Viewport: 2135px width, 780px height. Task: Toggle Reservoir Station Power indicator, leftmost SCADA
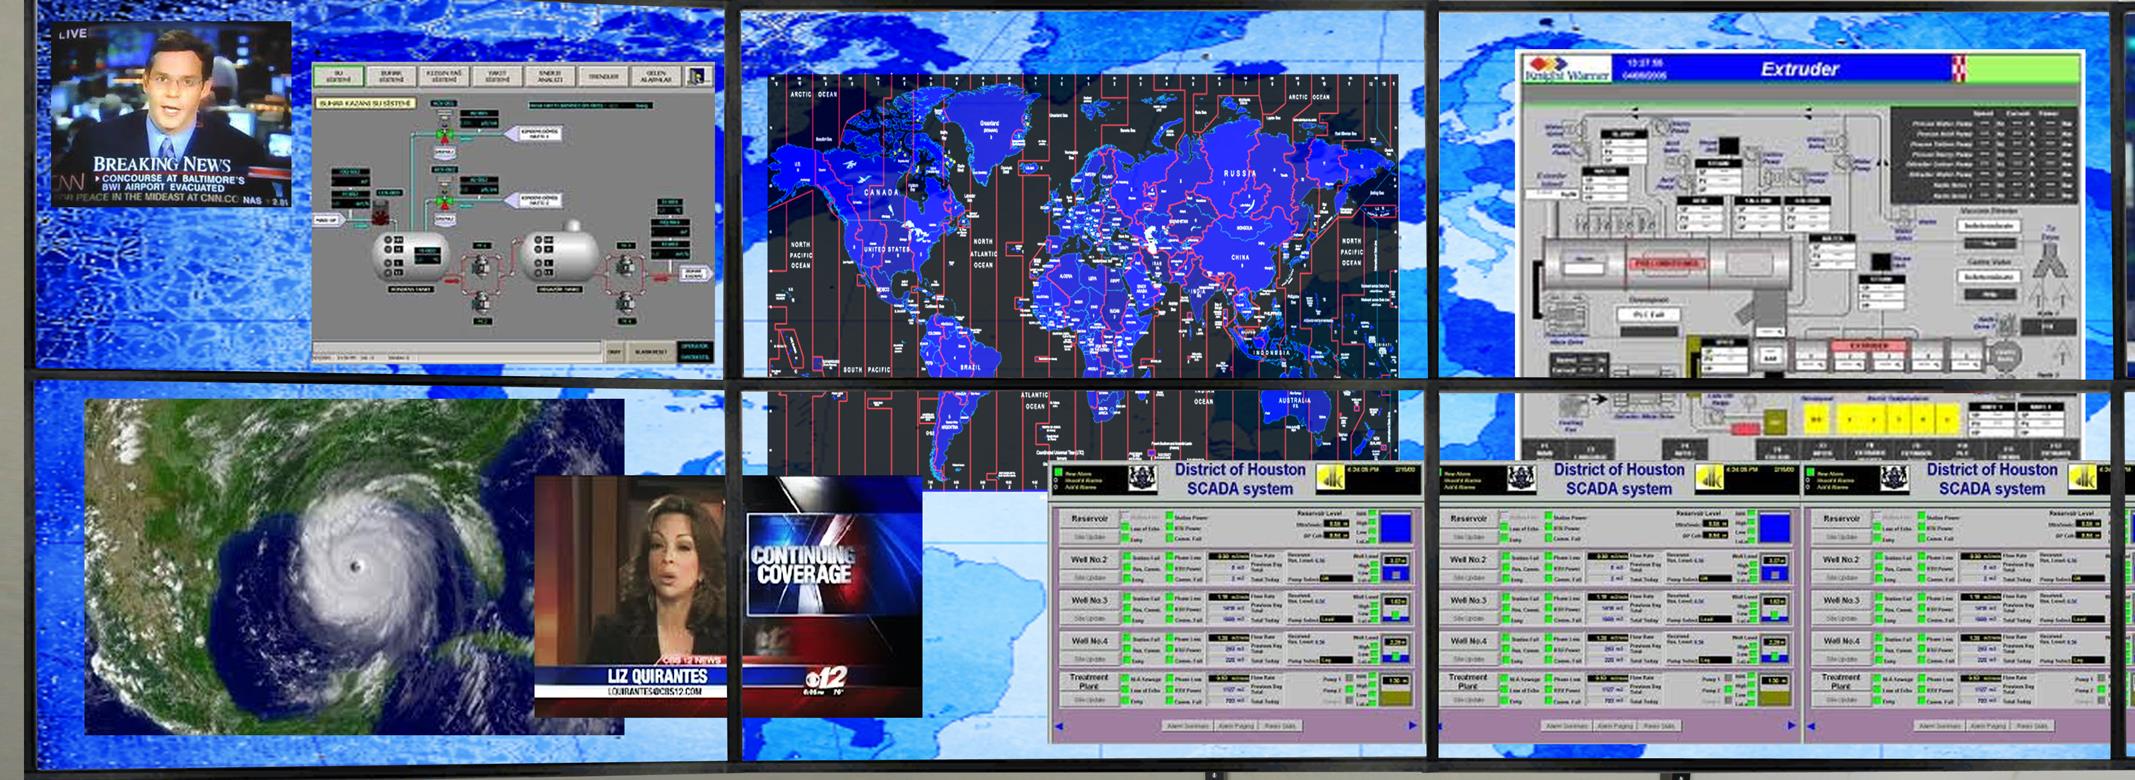pyautogui.click(x=1170, y=516)
